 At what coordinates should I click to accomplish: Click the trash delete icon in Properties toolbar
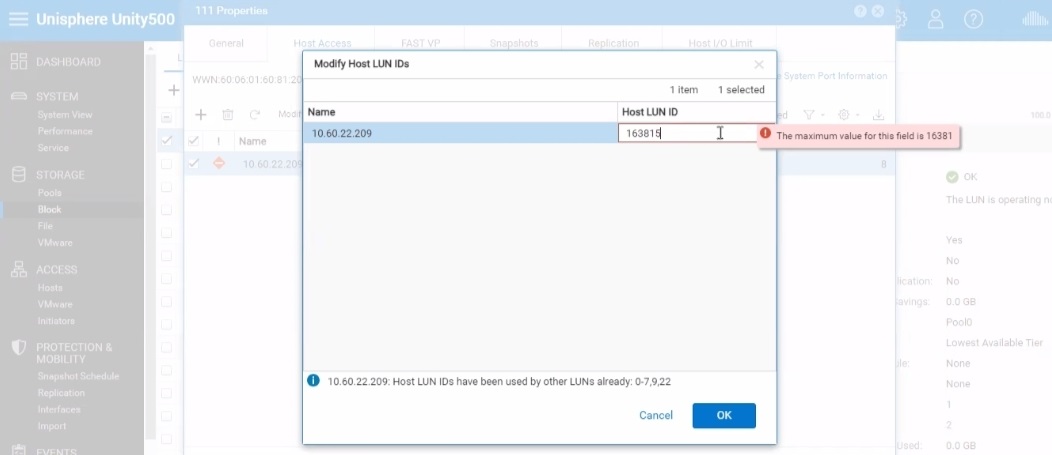[x=227, y=115]
